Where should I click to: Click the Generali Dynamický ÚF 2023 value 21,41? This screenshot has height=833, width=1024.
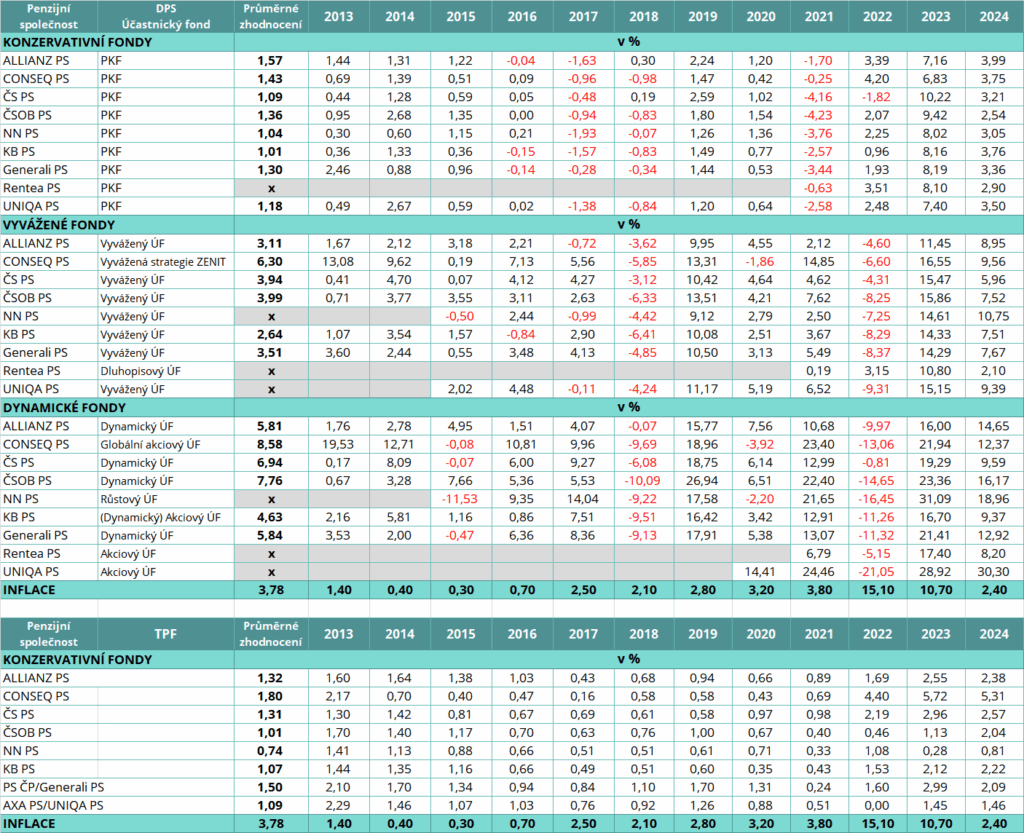[x=935, y=536]
